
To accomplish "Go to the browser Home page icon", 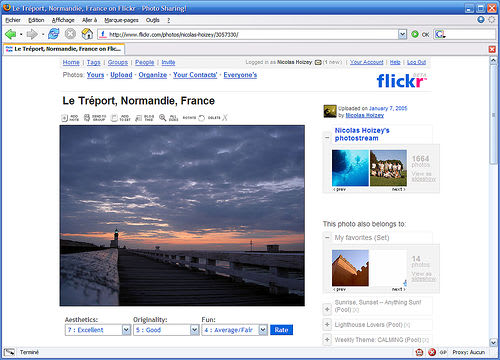I will point(87,34).
